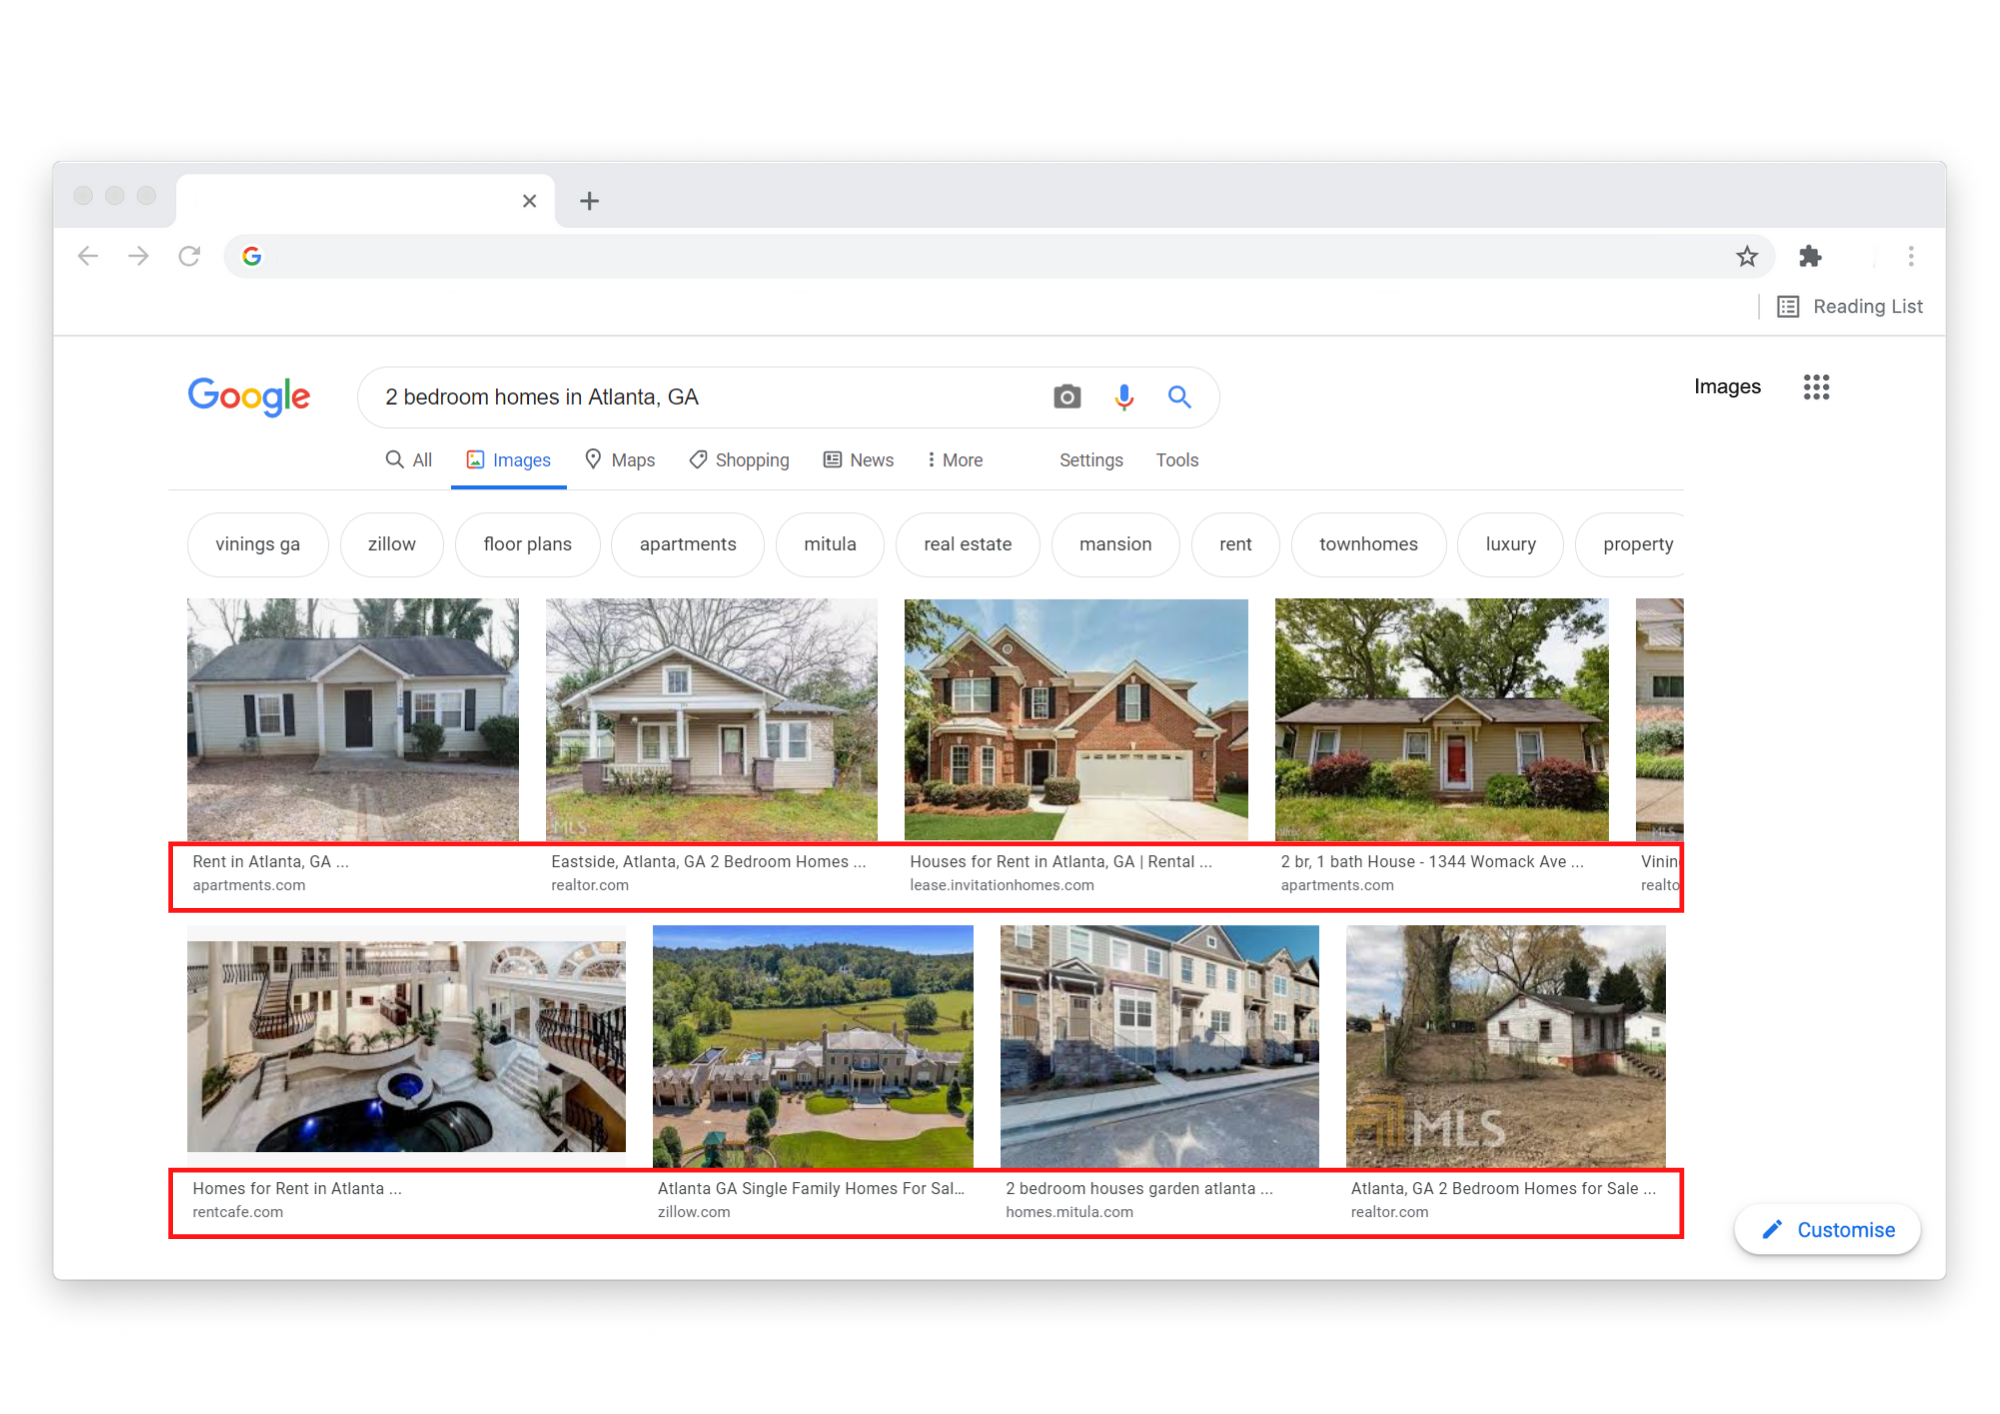Filter by the vinings ga chip
Viewport: 2000px width, 1414px height.
[258, 544]
